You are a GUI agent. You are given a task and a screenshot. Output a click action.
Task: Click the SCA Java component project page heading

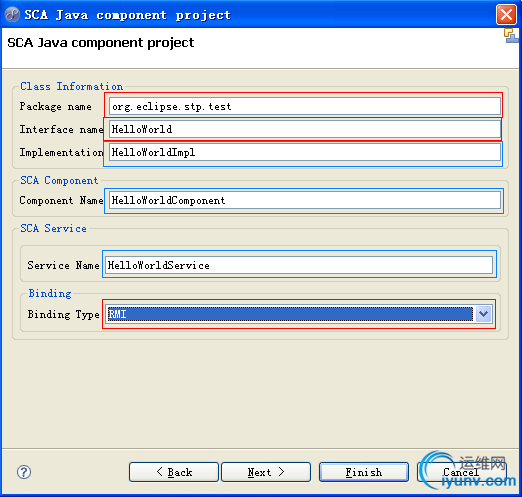coord(101,43)
